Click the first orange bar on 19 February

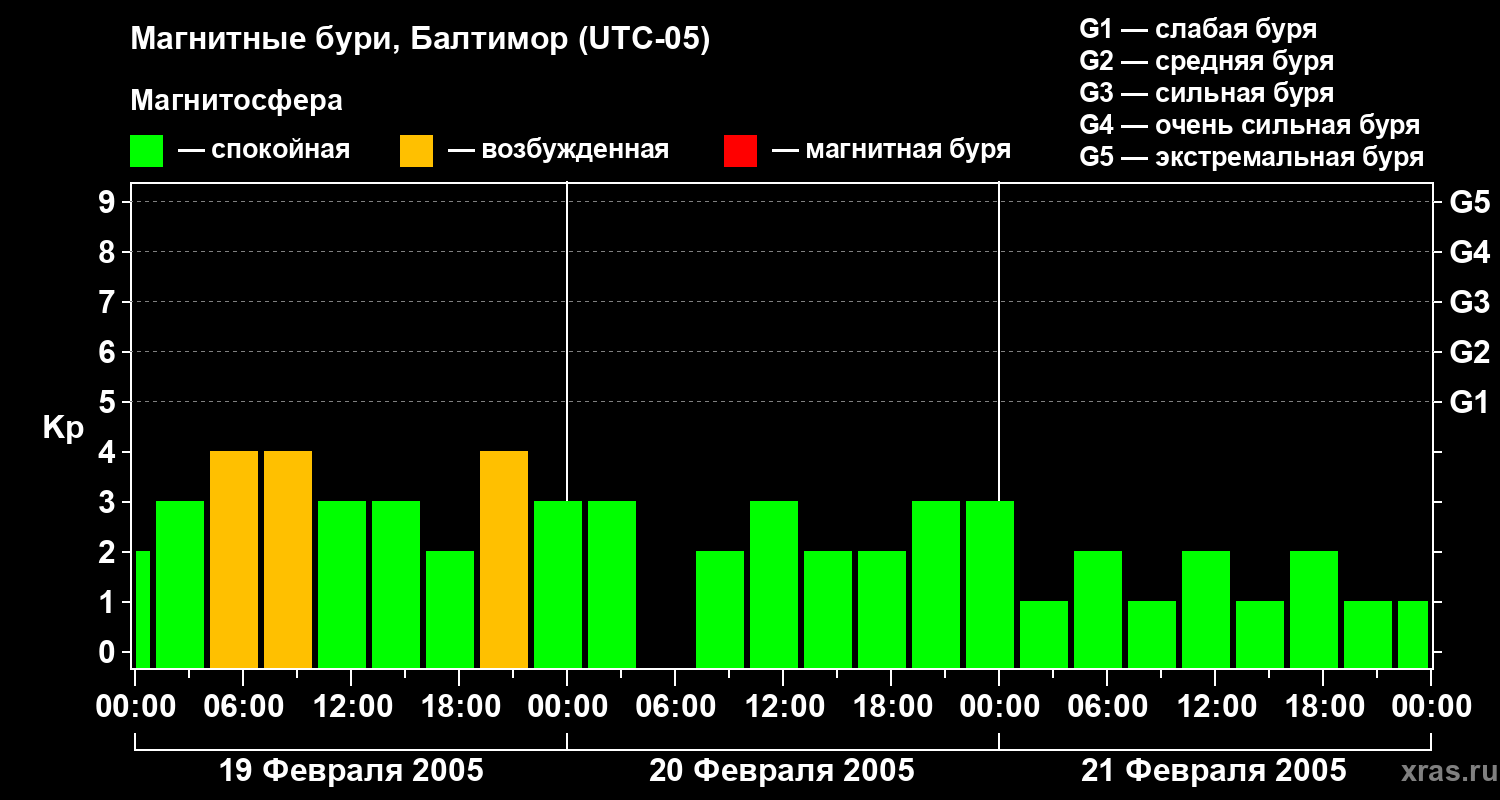pos(234,558)
